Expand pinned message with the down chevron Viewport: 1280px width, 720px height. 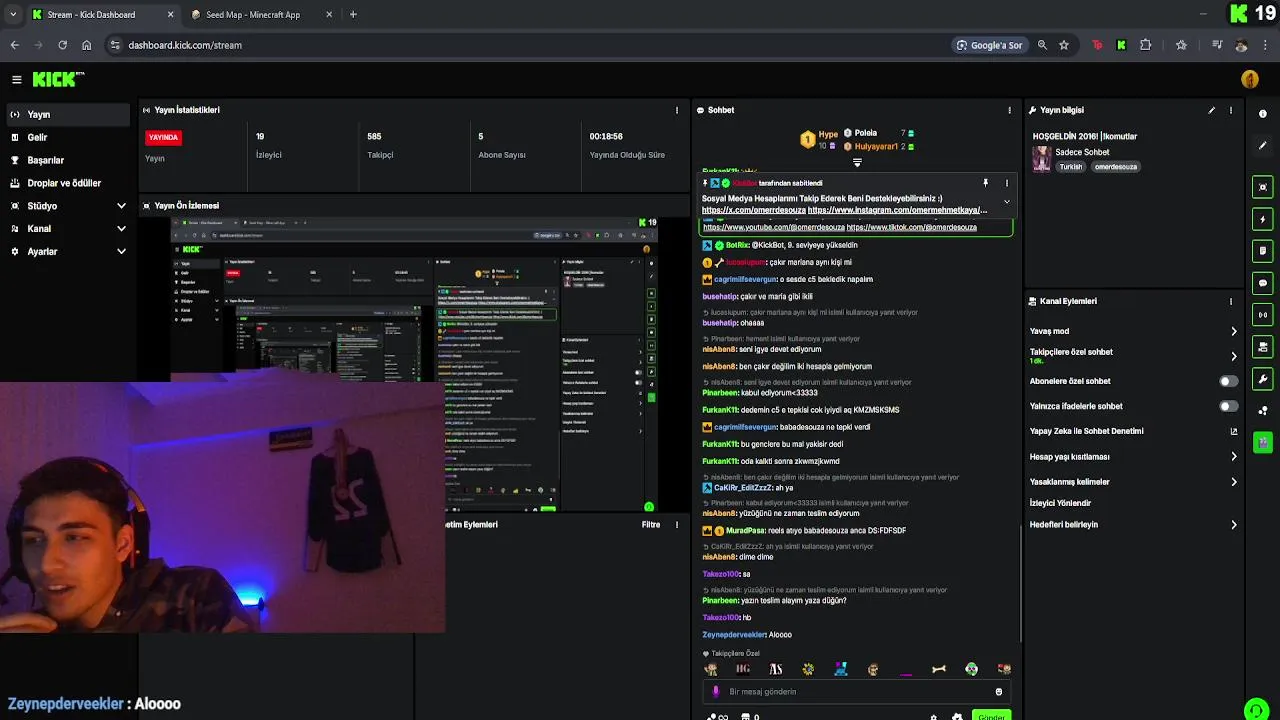coord(1007,202)
